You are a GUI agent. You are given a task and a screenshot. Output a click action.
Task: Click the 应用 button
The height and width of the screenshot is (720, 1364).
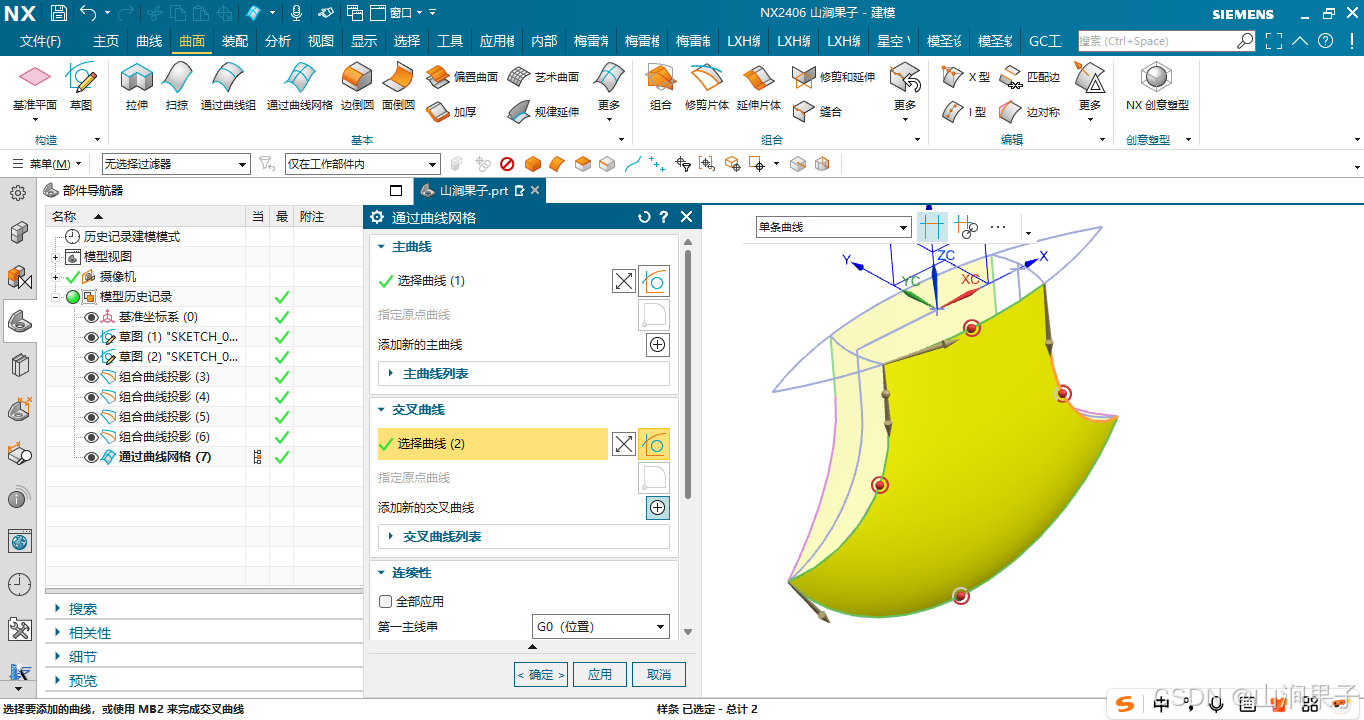click(600, 675)
